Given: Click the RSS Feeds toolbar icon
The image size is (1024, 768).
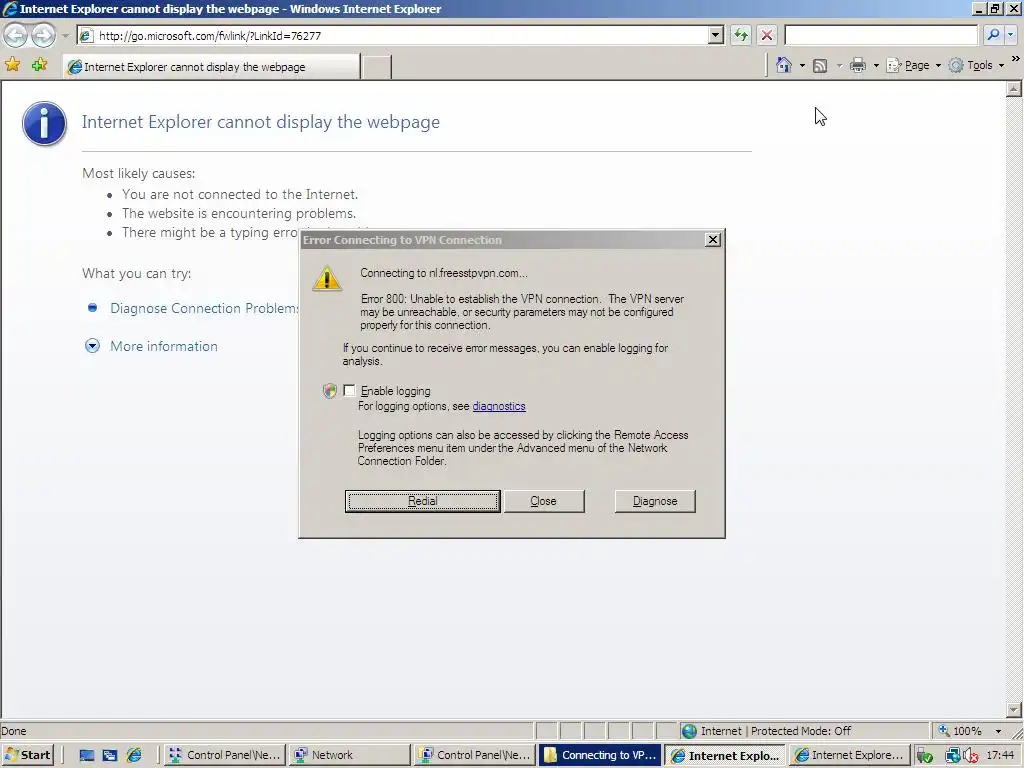Looking at the screenshot, I should [x=820, y=65].
